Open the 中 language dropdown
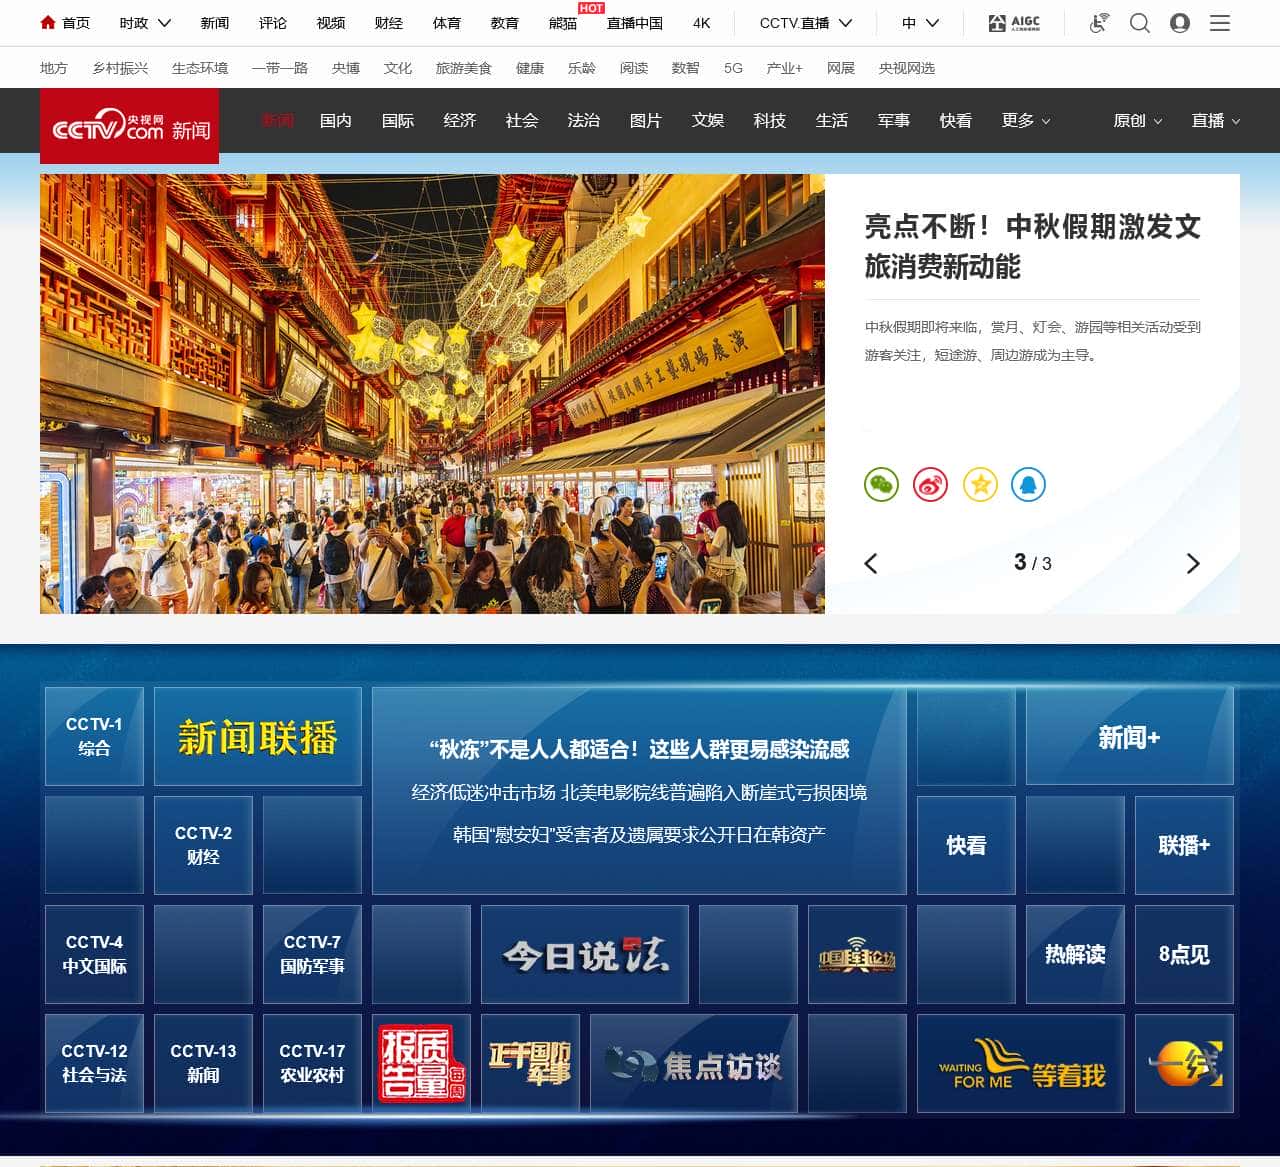This screenshot has width=1280, height=1167. coord(919,23)
